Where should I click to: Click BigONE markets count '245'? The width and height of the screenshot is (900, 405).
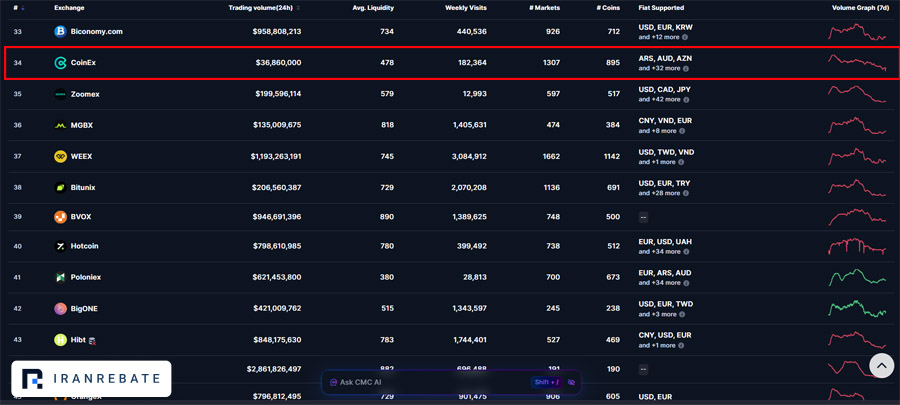[x=553, y=309]
